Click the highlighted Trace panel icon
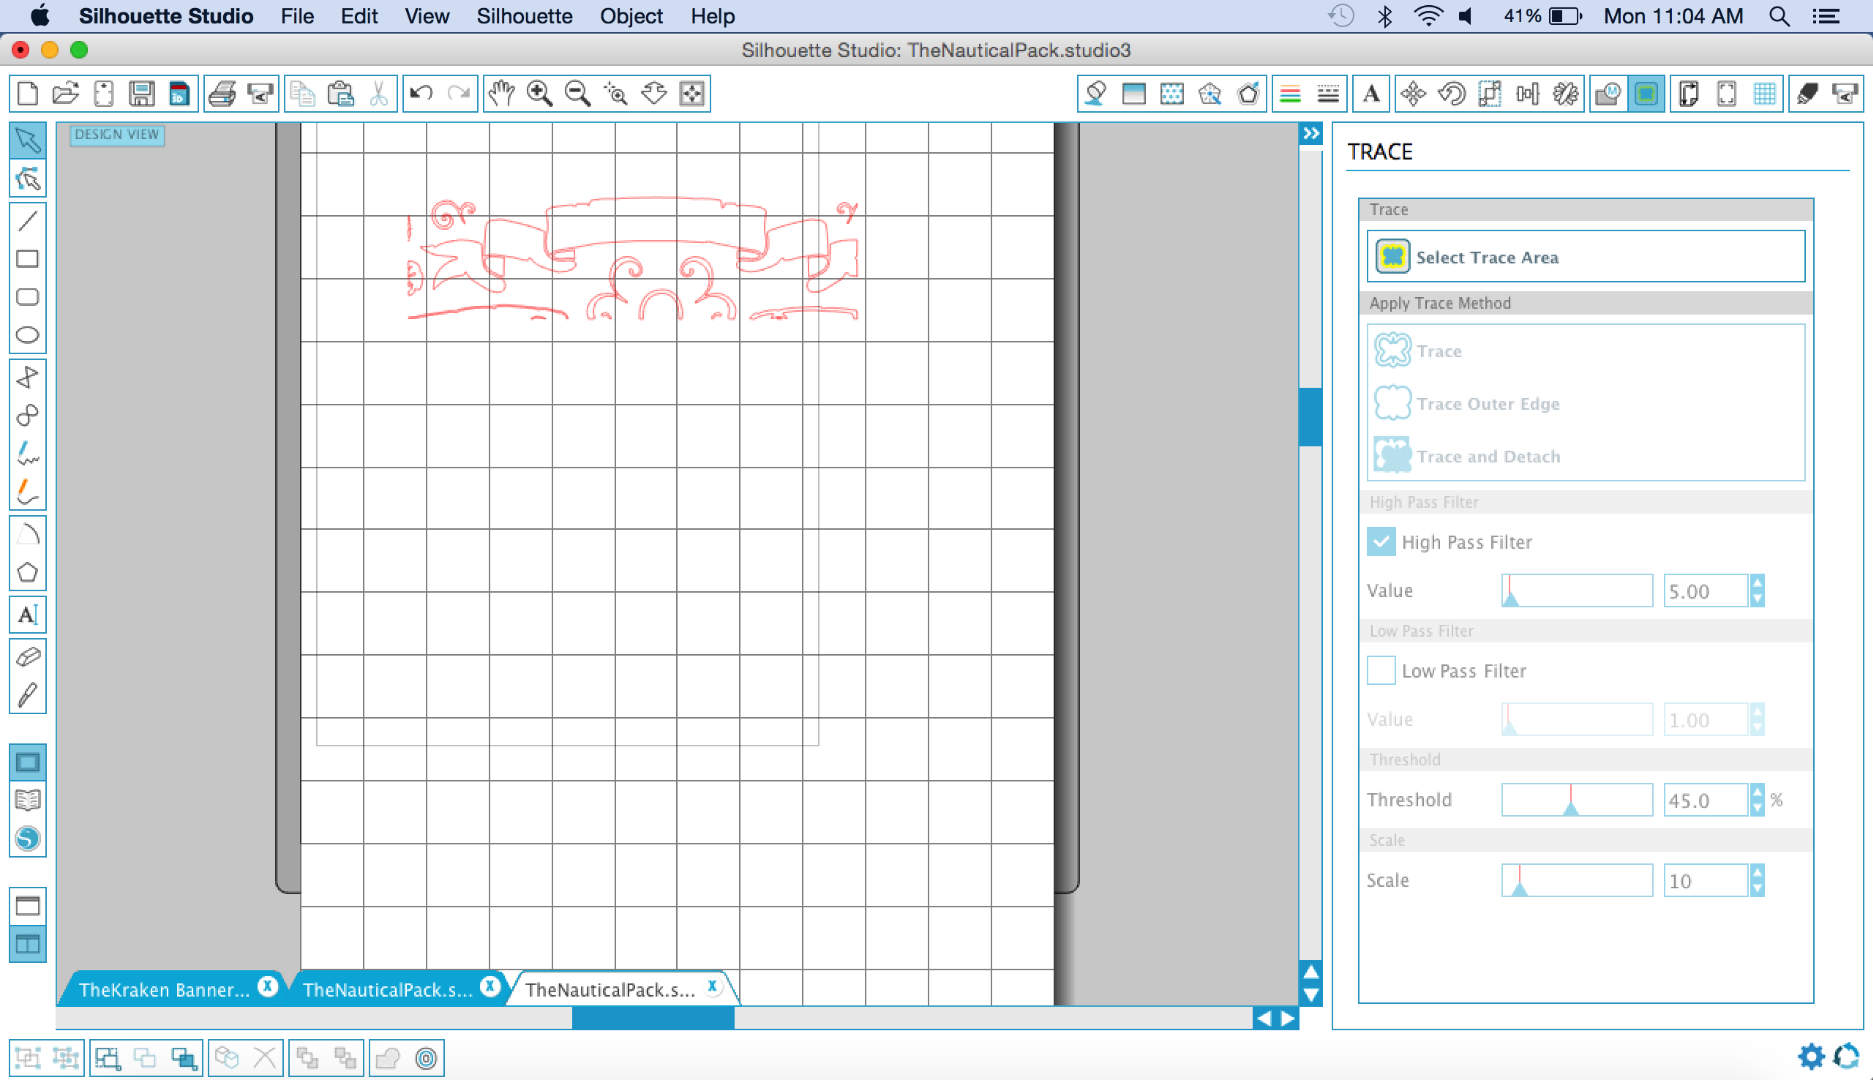The image size is (1873, 1080). point(1646,94)
